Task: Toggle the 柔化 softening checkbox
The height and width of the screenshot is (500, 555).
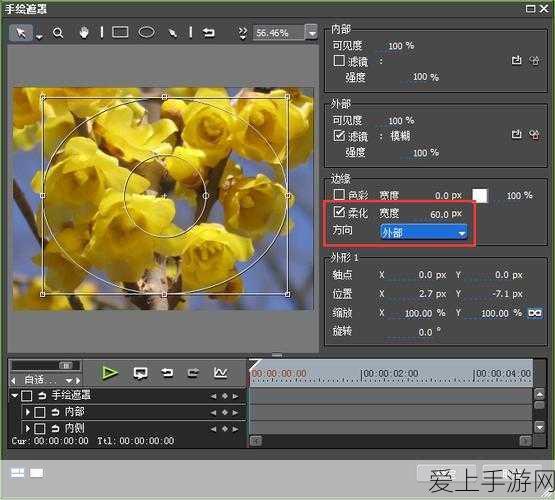Action: click(339, 212)
